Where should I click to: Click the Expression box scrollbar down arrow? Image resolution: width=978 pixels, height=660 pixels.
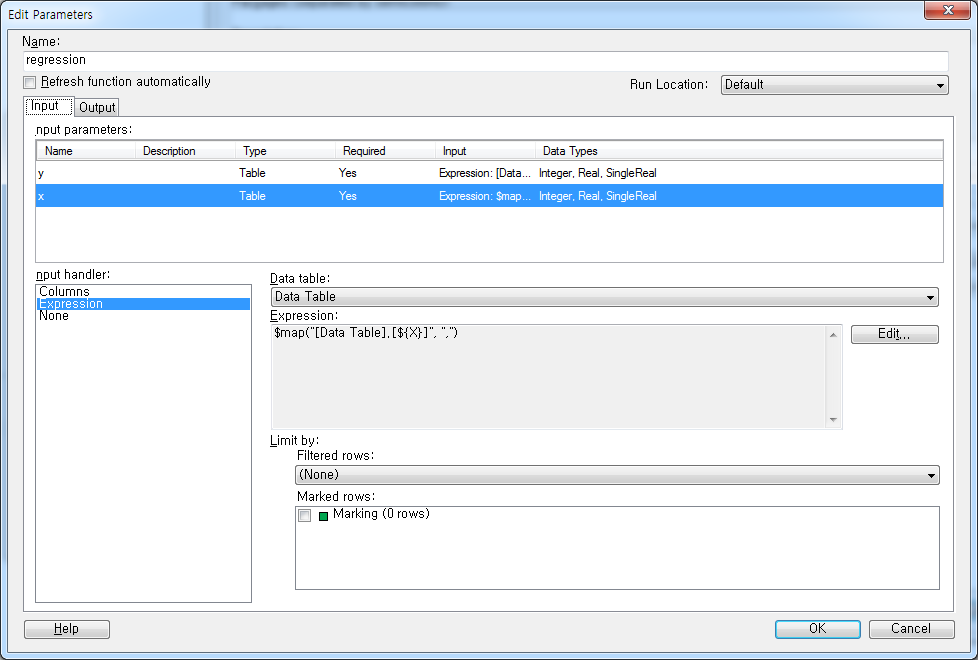833,421
